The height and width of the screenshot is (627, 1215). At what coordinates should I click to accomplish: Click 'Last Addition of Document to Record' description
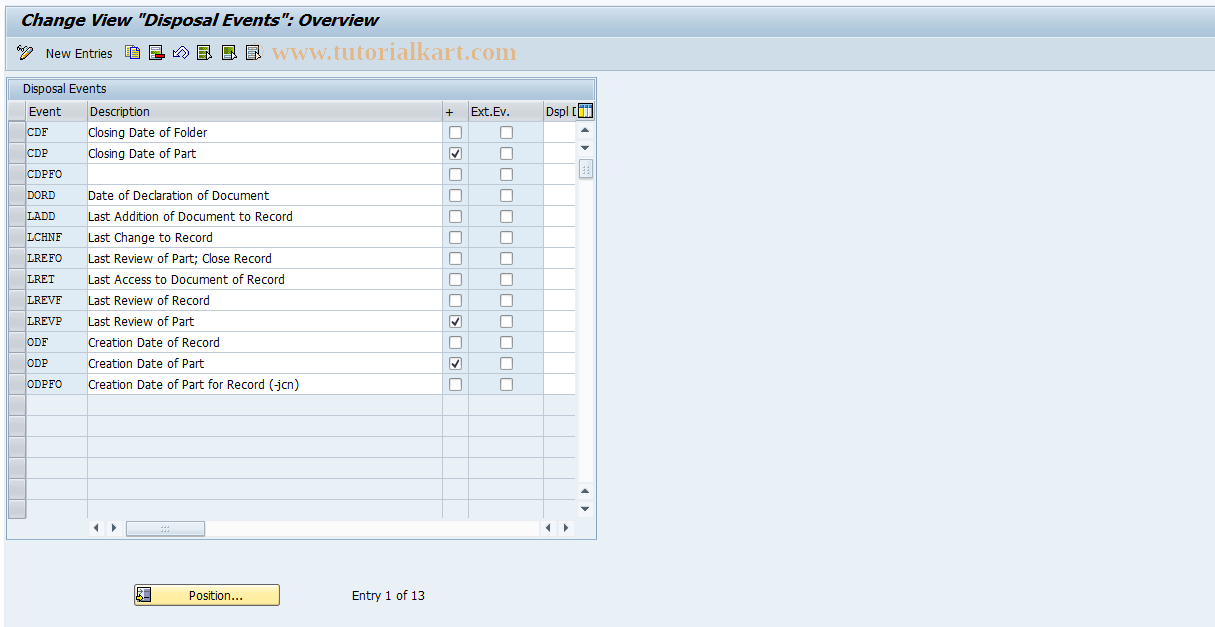(265, 216)
